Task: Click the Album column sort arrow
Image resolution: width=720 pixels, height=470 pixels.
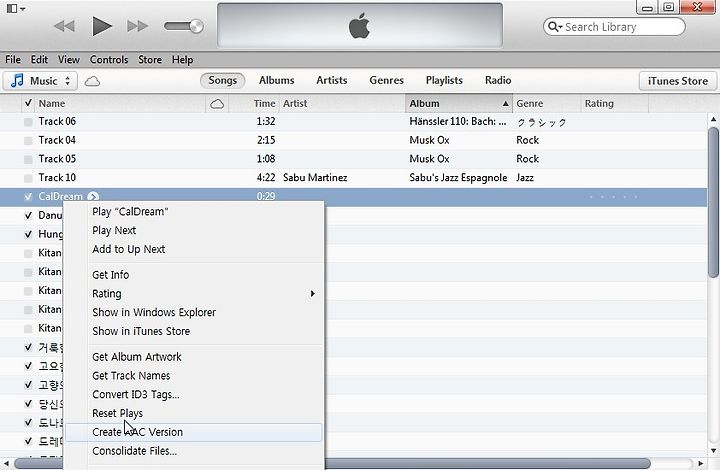Action: point(505,104)
